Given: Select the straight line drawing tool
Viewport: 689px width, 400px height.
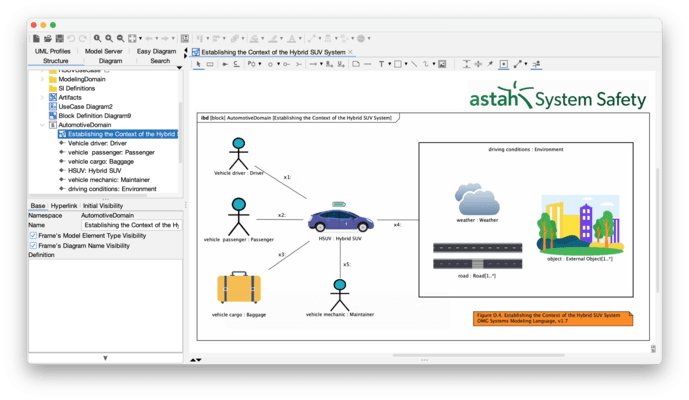Looking at the screenshot, I should pyautogui.click(x=414, y=64).
